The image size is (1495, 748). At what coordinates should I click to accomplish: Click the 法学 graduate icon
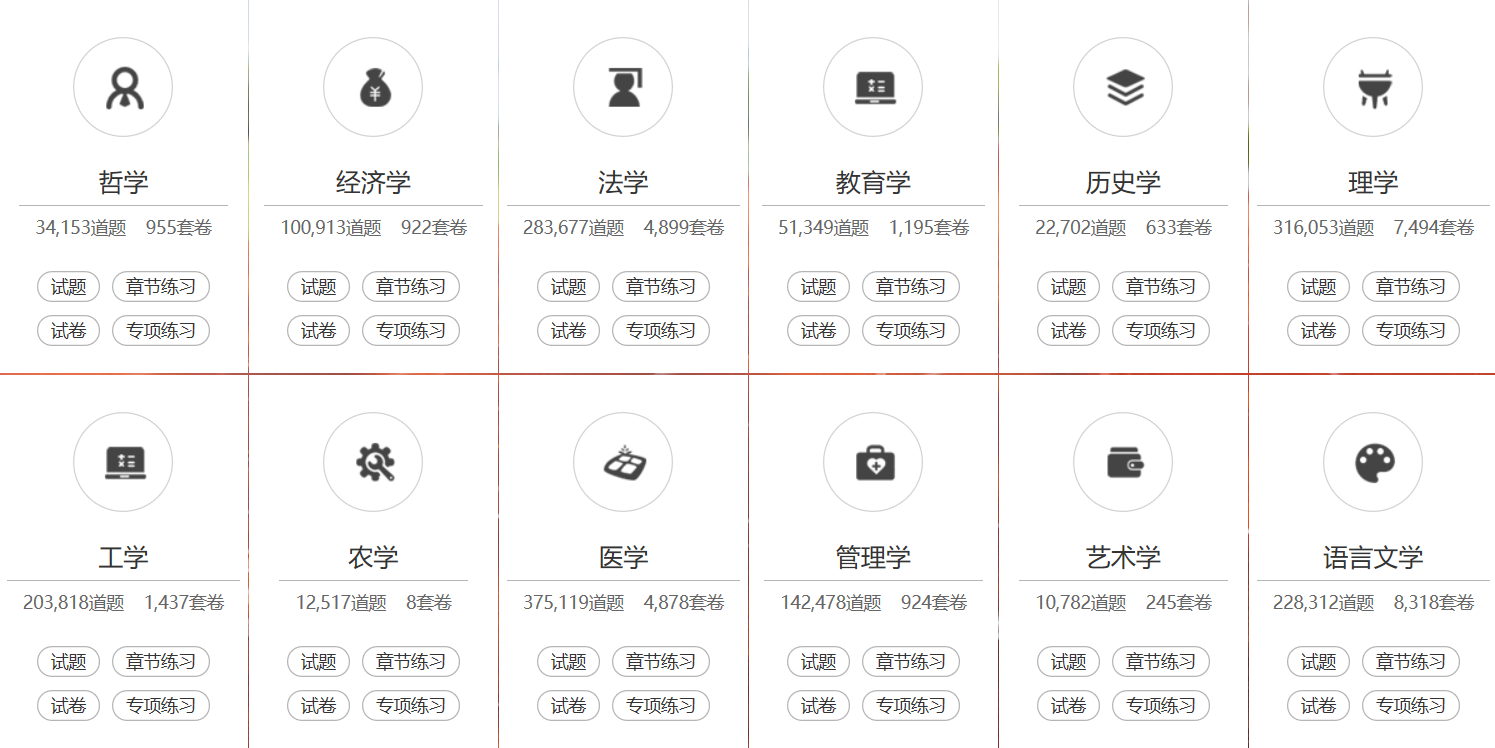(x=623, y=88)
